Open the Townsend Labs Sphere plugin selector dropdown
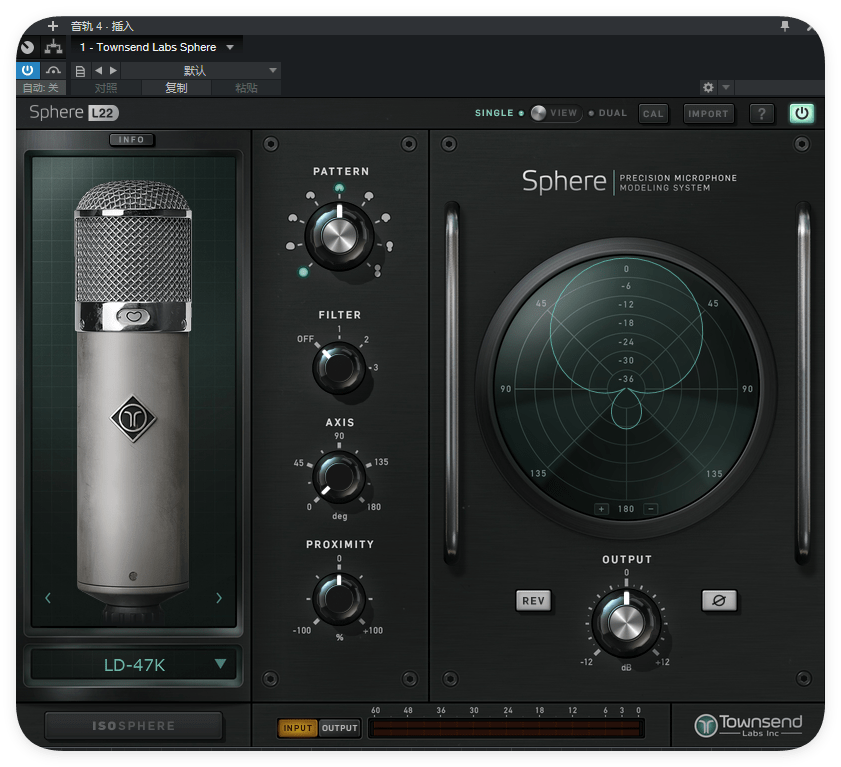 pyautogui.click(x=157, y=47)
